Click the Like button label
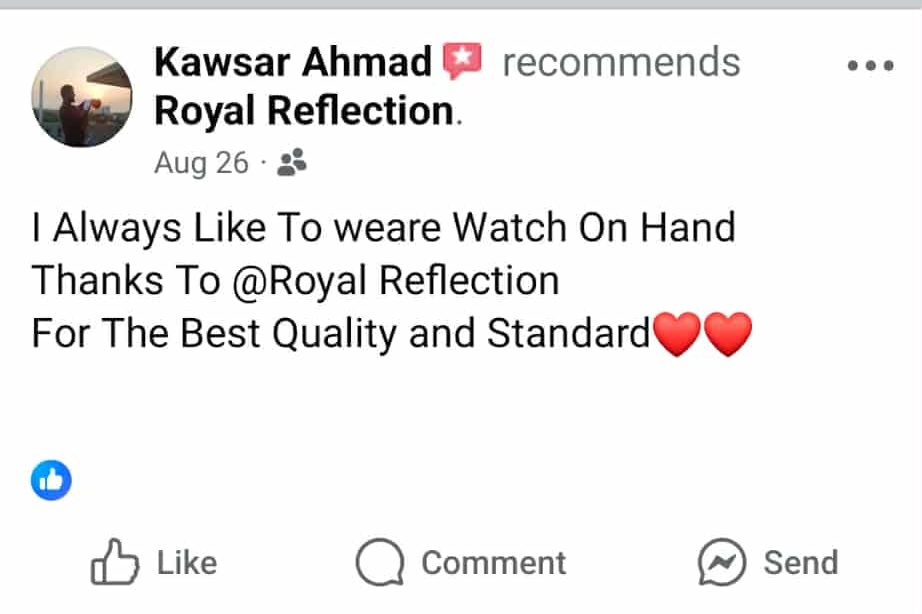Viewport: 922px width, 614px height. [187, 563]
